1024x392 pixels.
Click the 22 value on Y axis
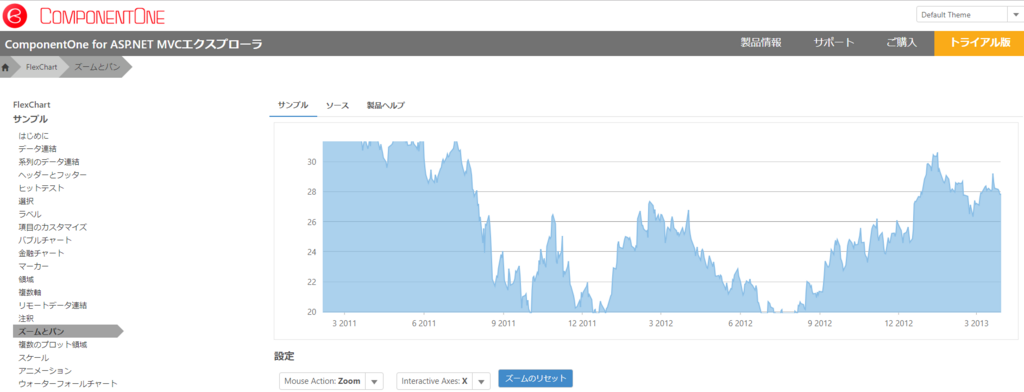coord(312,282)
